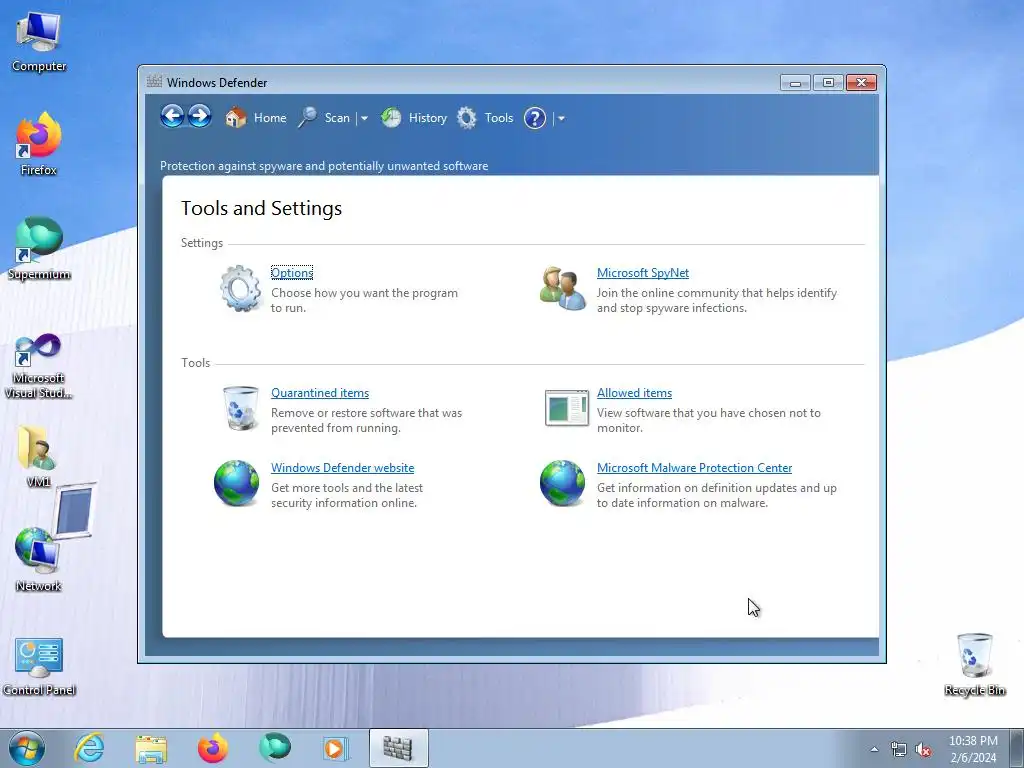
Task: Open the Microsoft SpyNet link
Action: [643, 273]
